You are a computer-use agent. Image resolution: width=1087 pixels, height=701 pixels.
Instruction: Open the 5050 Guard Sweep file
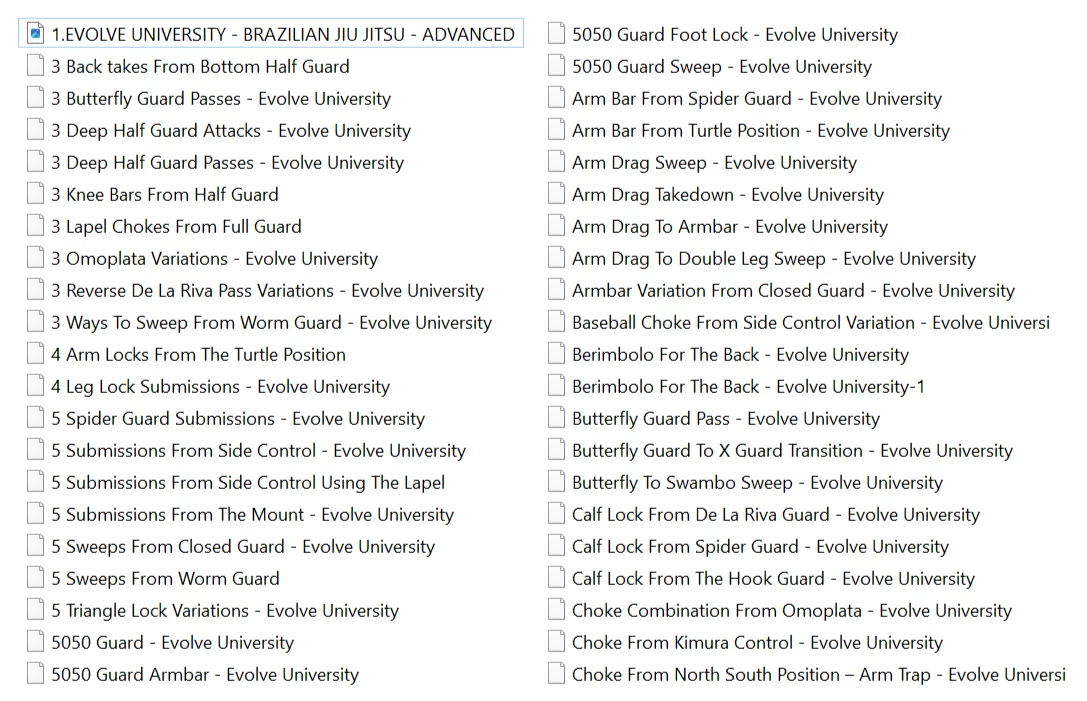721,67
